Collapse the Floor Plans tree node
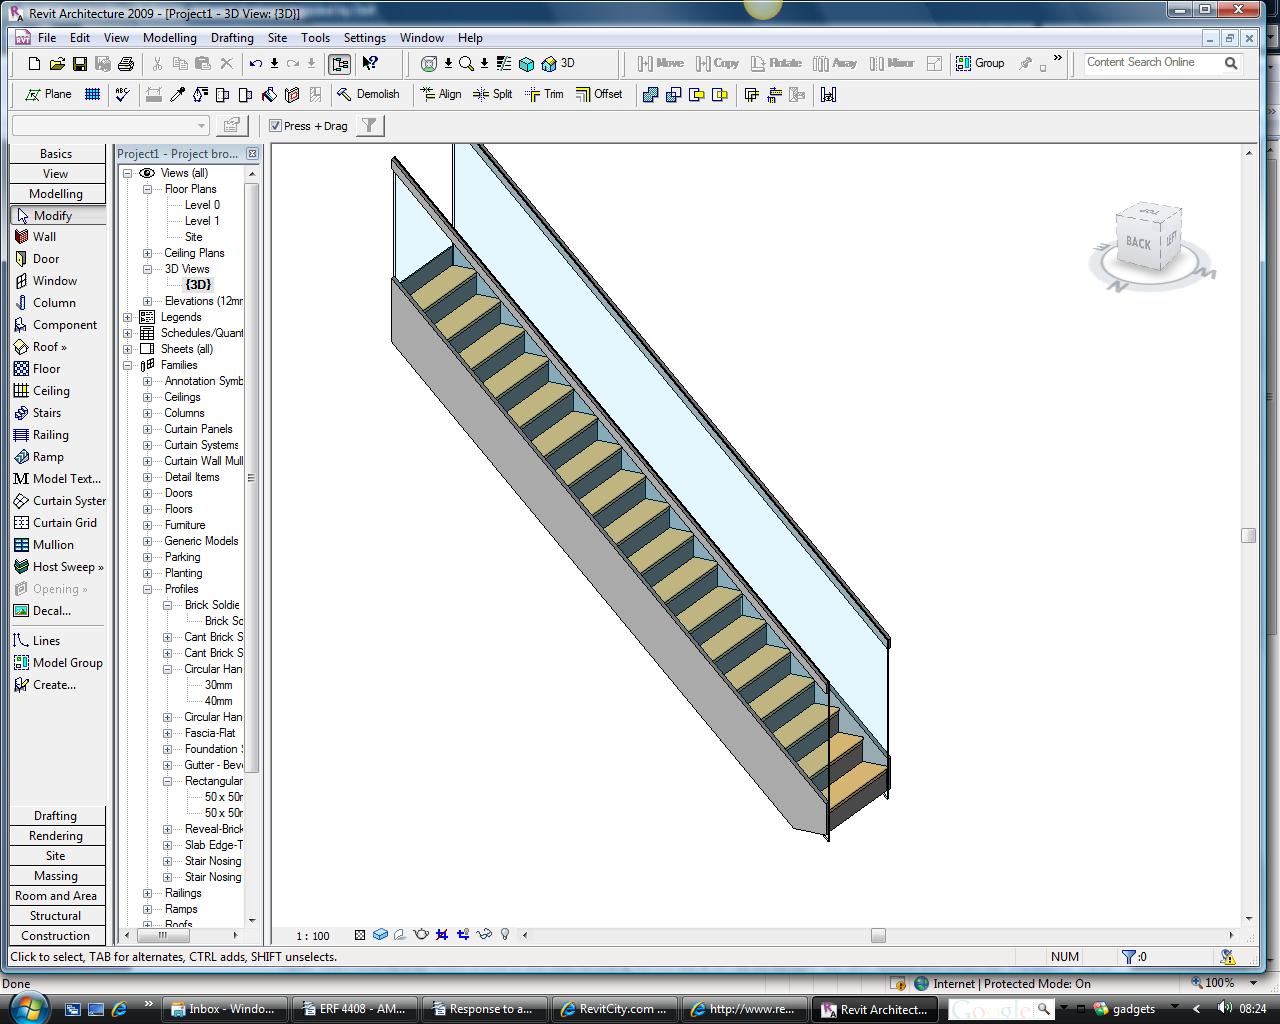1280x1024 pixels. pyautogui.click(x=147, y=189)
